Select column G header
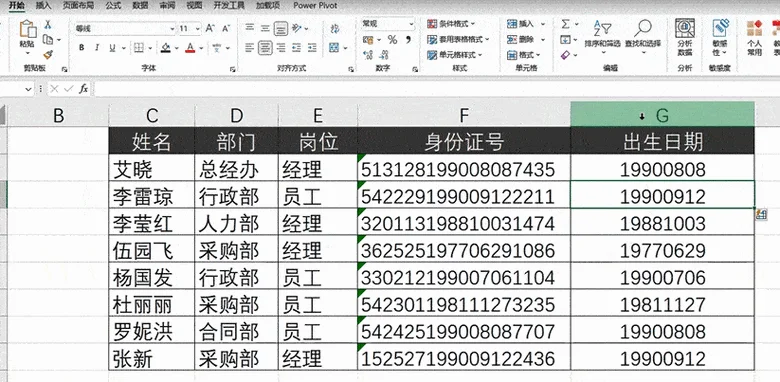 point(663,115)
